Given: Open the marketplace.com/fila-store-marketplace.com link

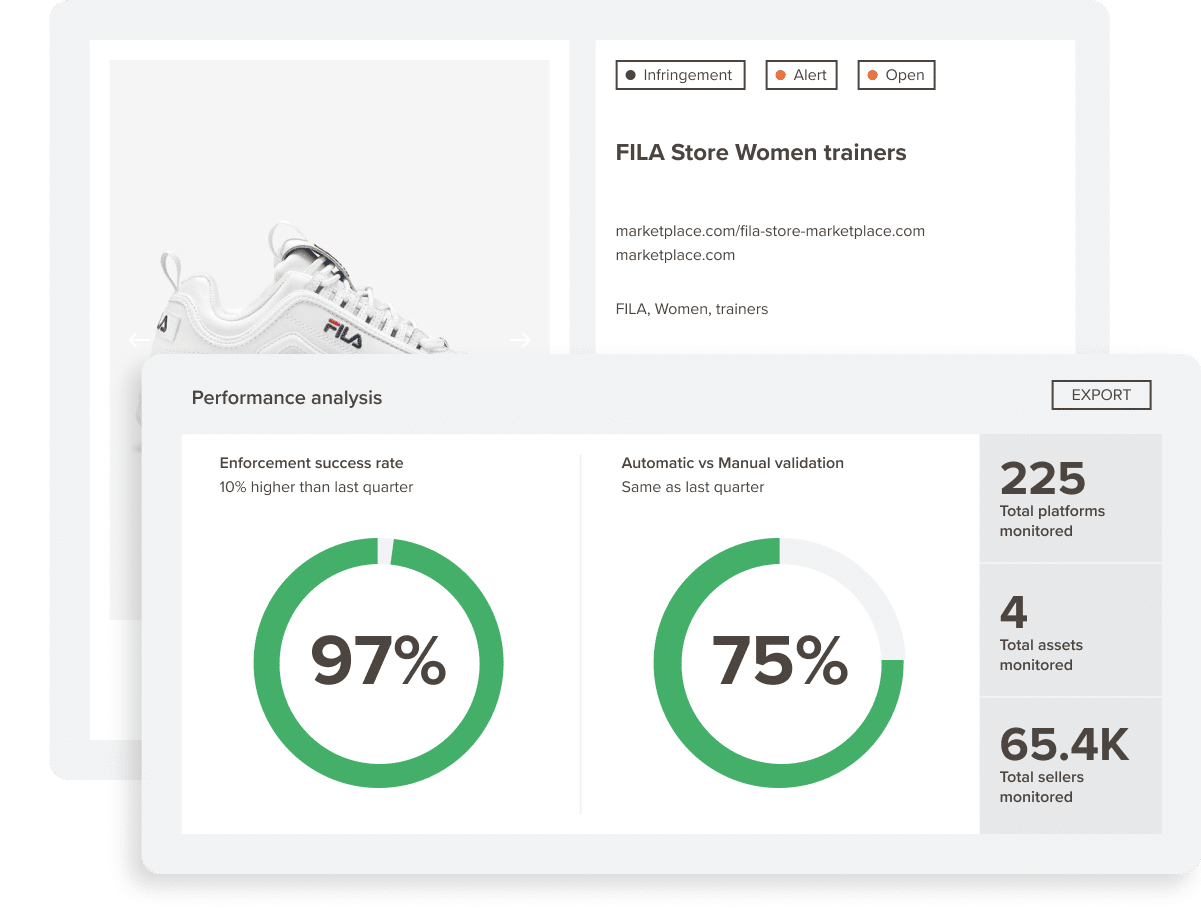Looking at the screenshot, I should coord(770,231).
